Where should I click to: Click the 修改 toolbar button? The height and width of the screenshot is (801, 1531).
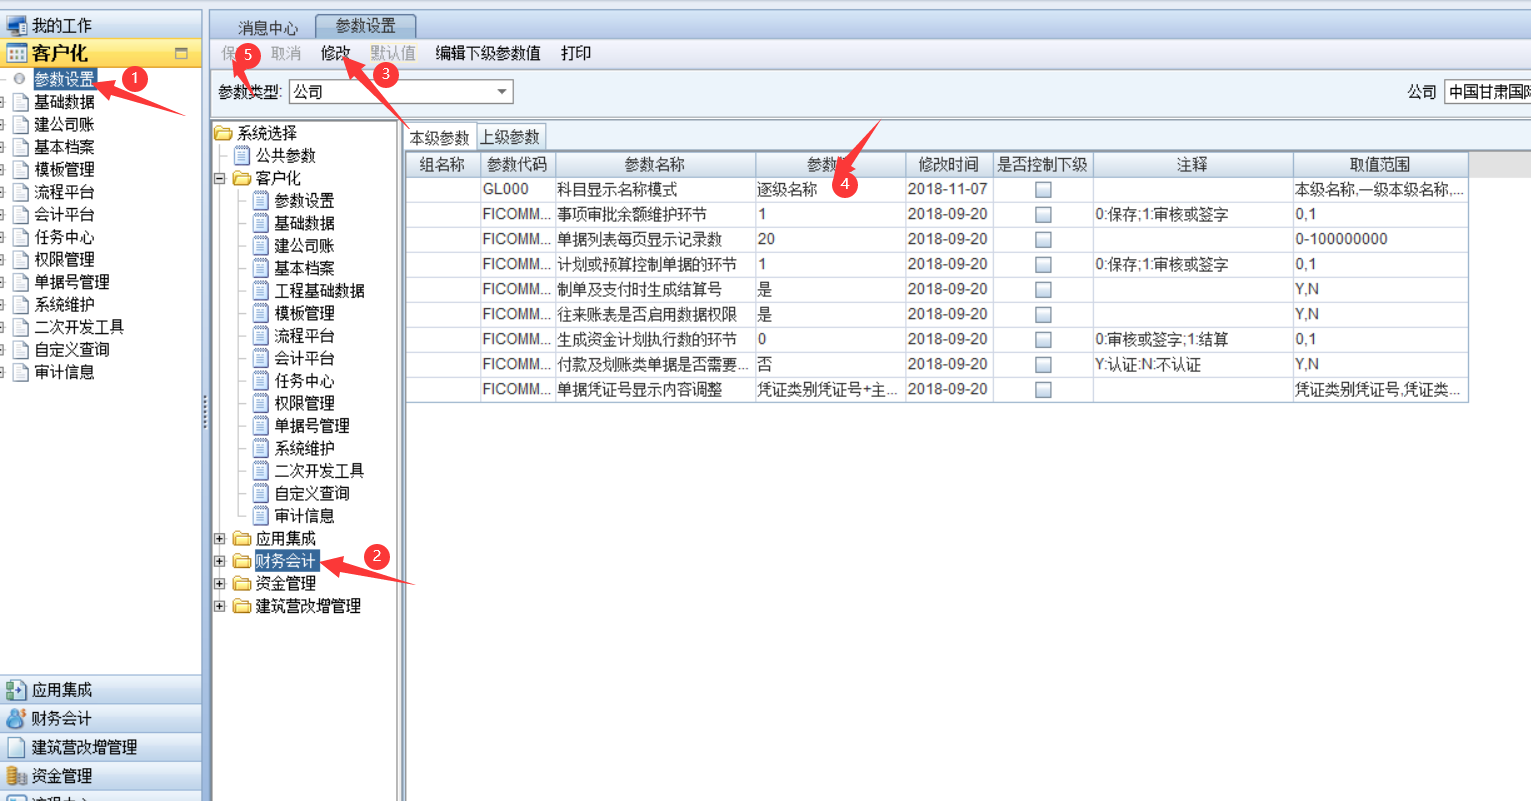pyautogui.click(x=336, y=53)
